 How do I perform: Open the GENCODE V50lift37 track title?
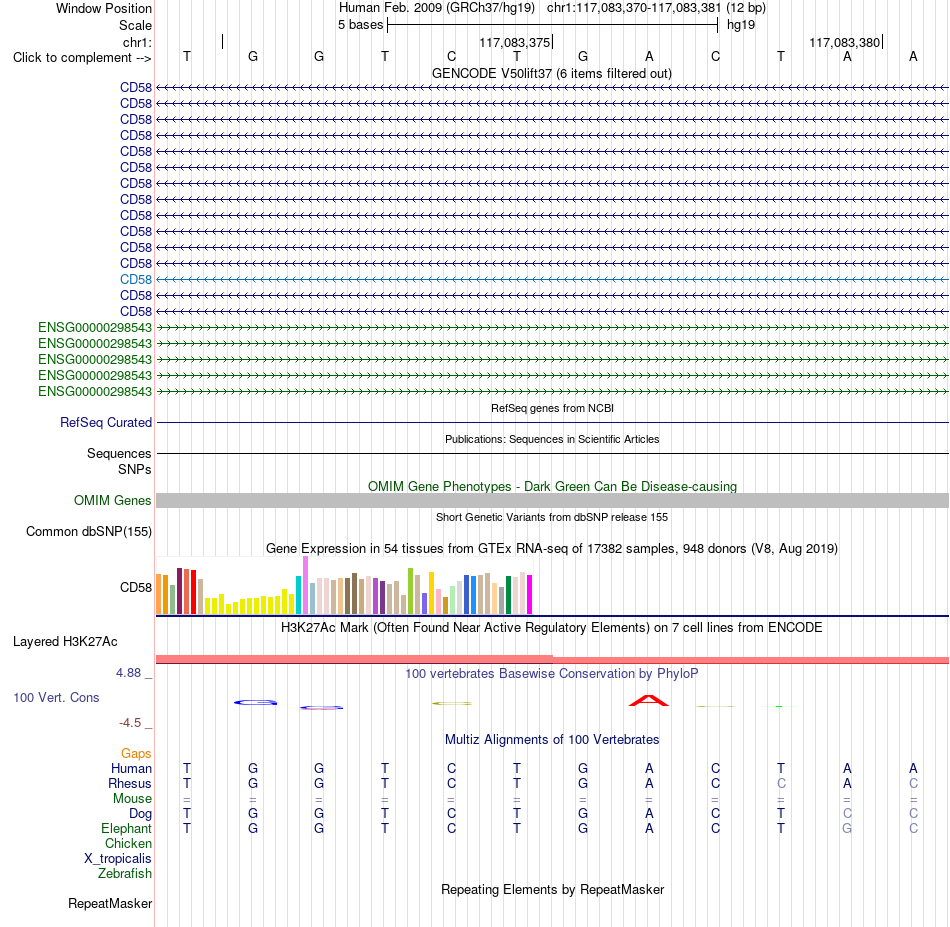(552, 74)
